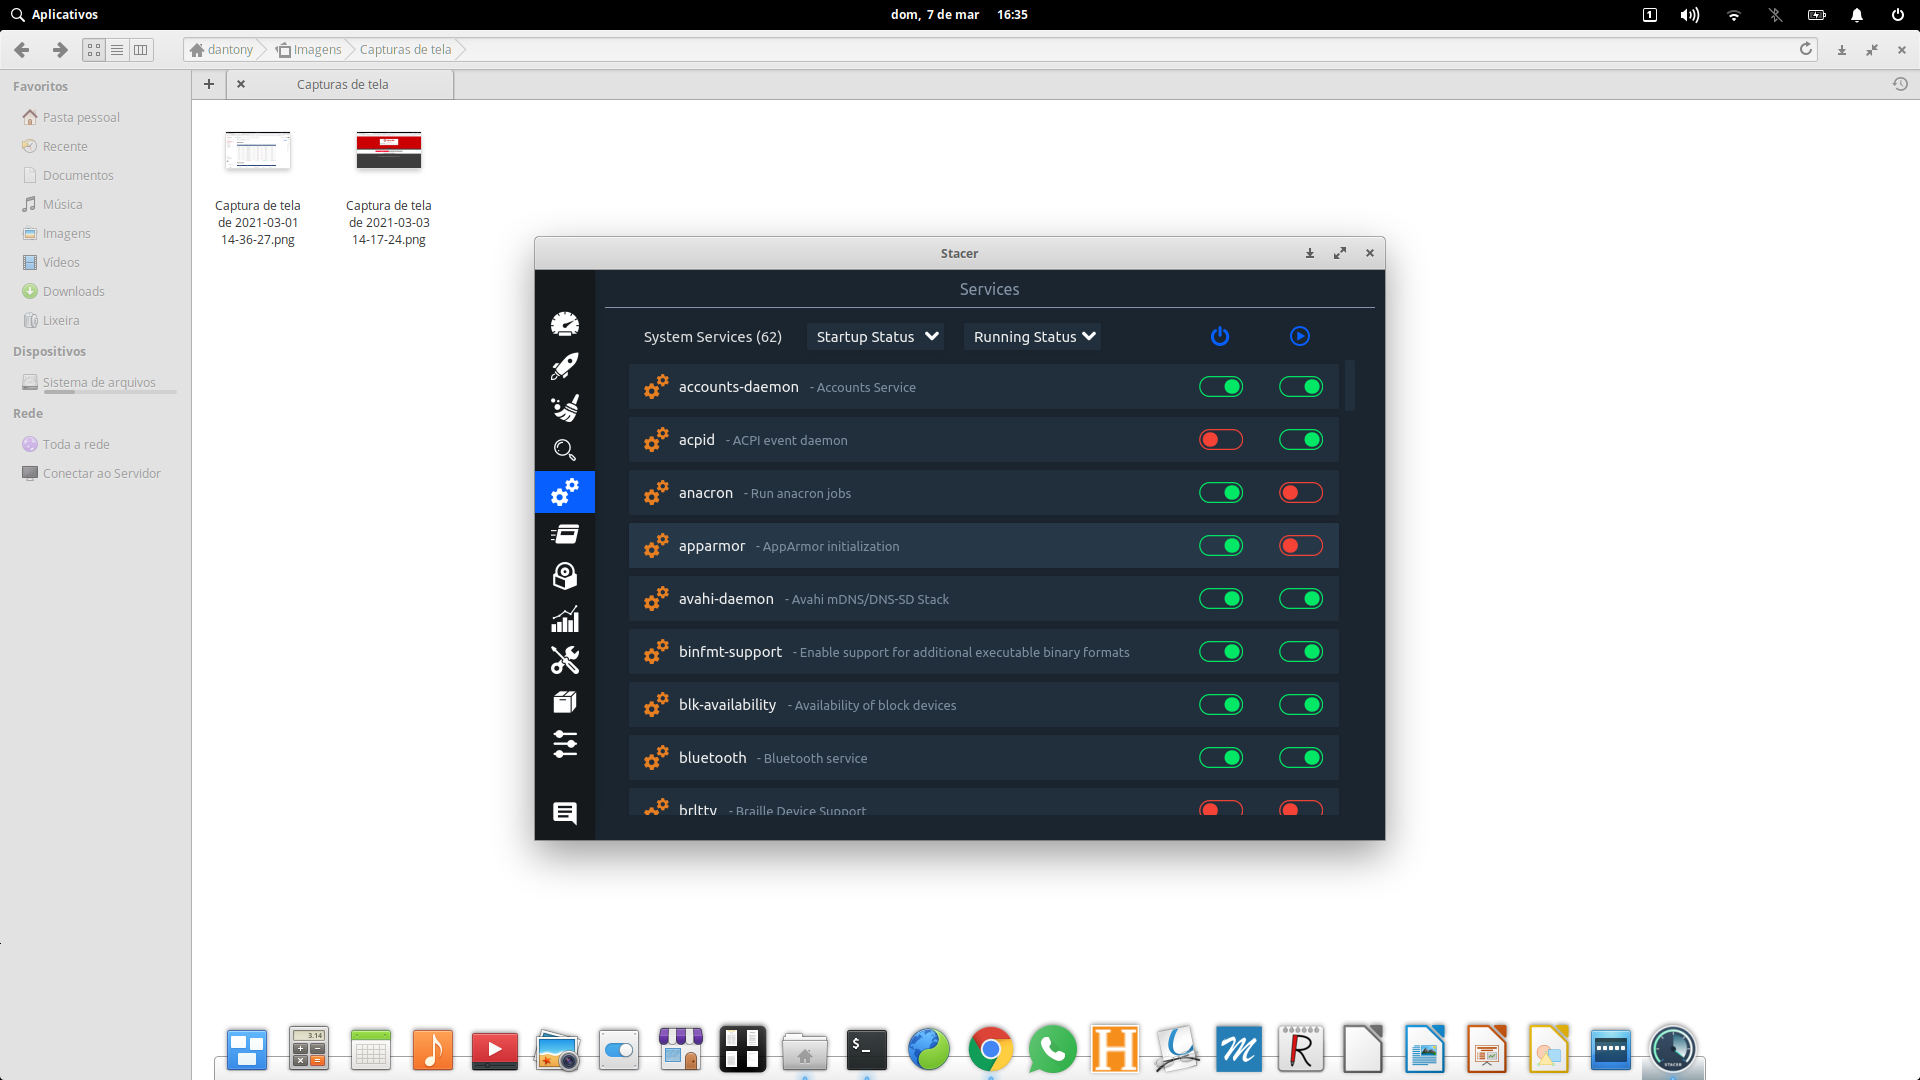
Task: Open the Search magnifier page in Stacer sidebar
Action: click(x=565, y=450)
